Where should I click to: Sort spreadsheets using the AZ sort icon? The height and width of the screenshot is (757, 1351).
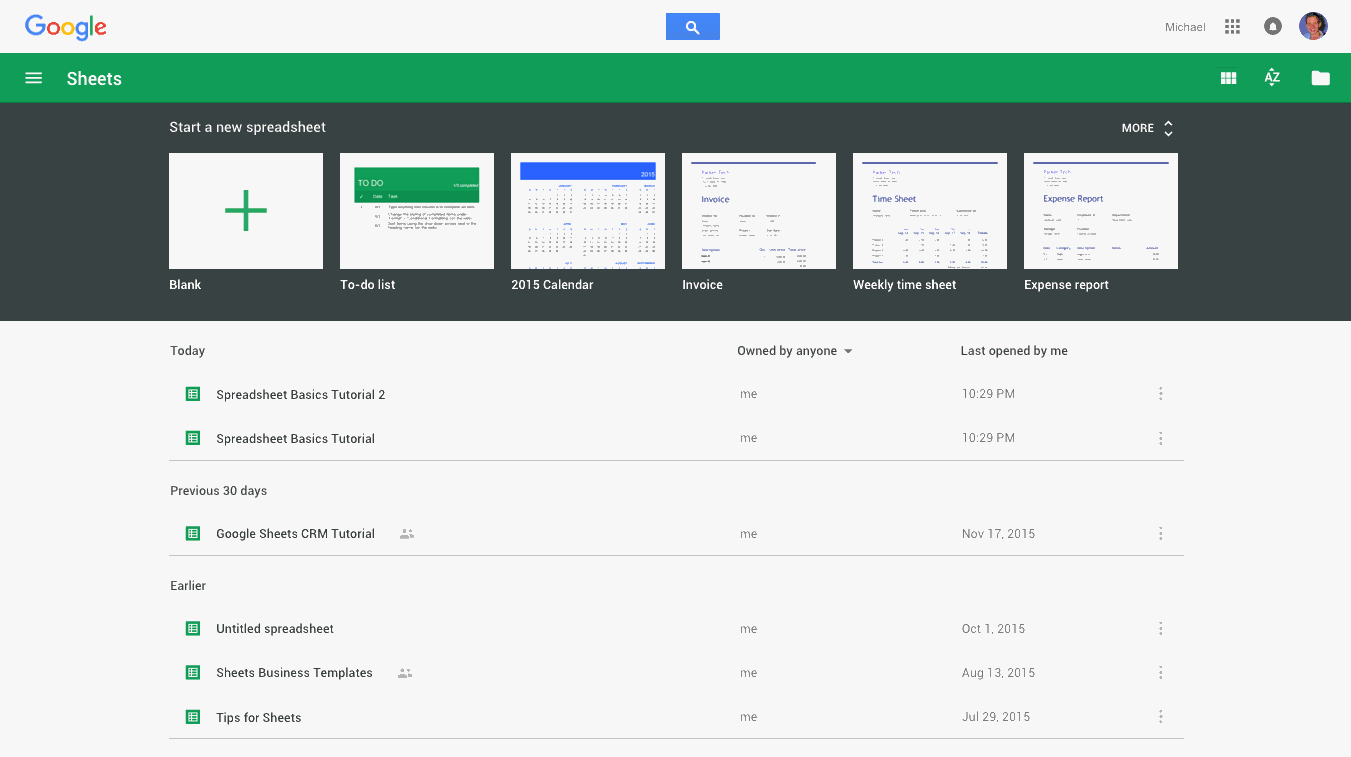pos(1271,77)
